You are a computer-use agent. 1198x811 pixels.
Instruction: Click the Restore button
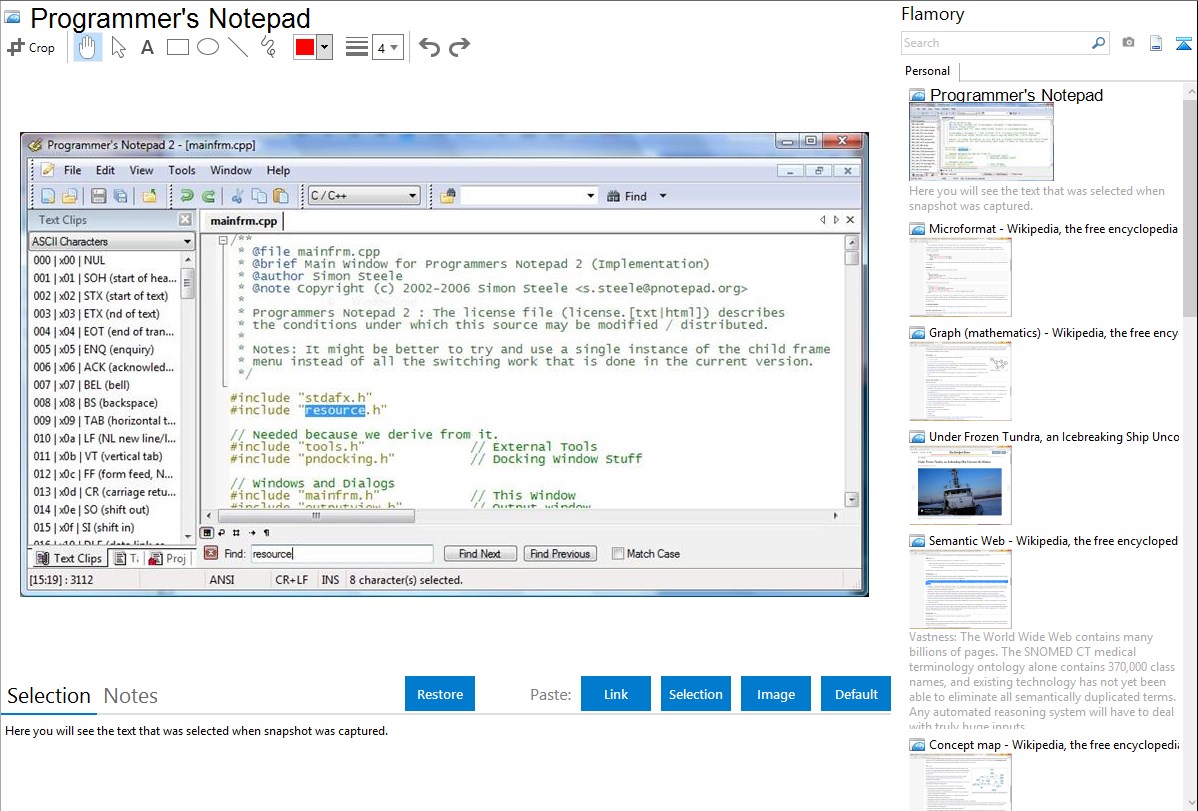click(440, 694)
